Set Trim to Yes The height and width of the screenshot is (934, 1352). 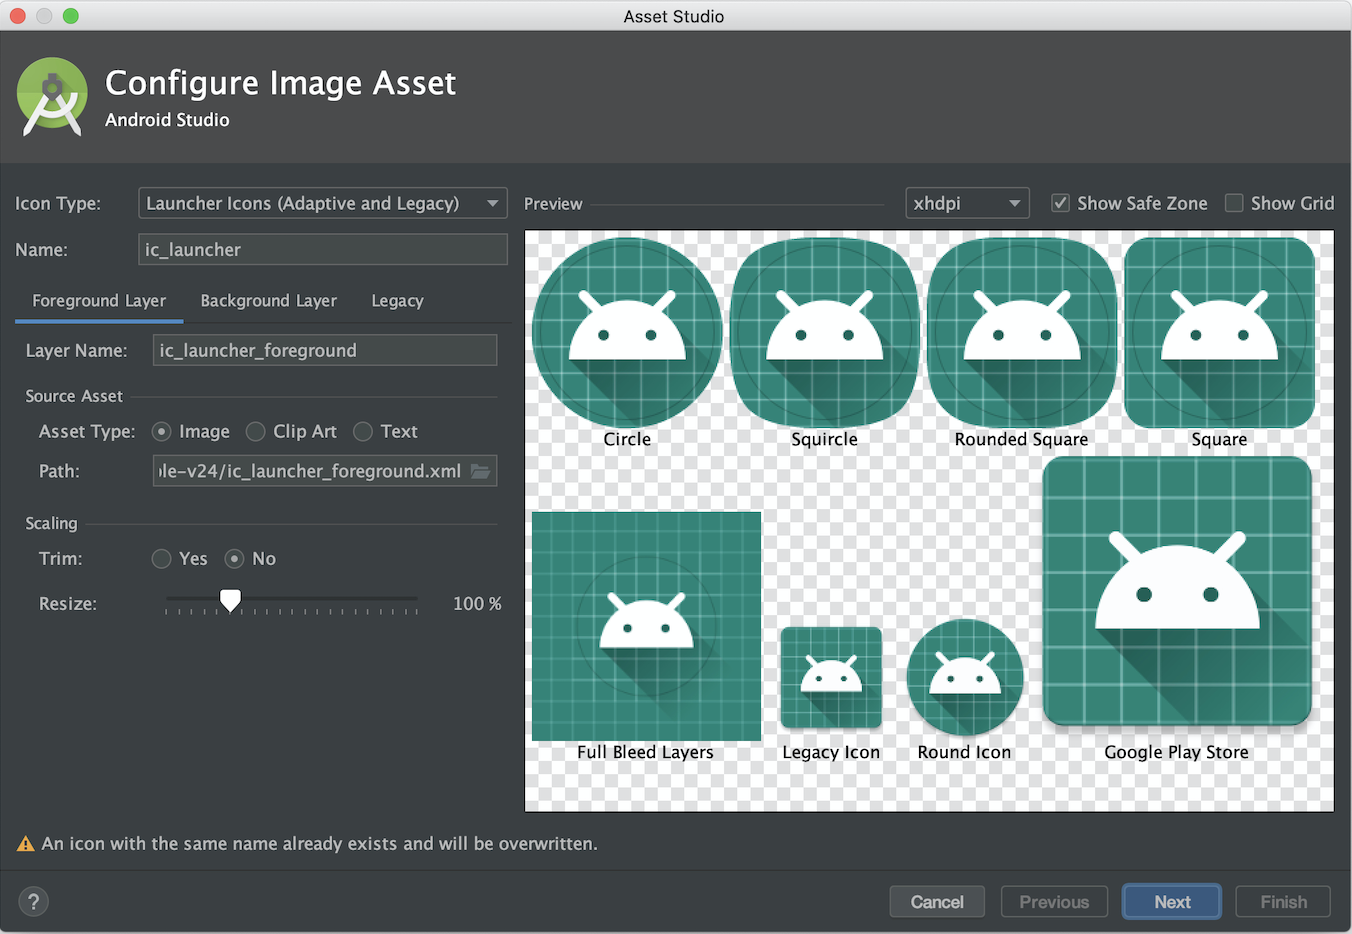[161, 559]
